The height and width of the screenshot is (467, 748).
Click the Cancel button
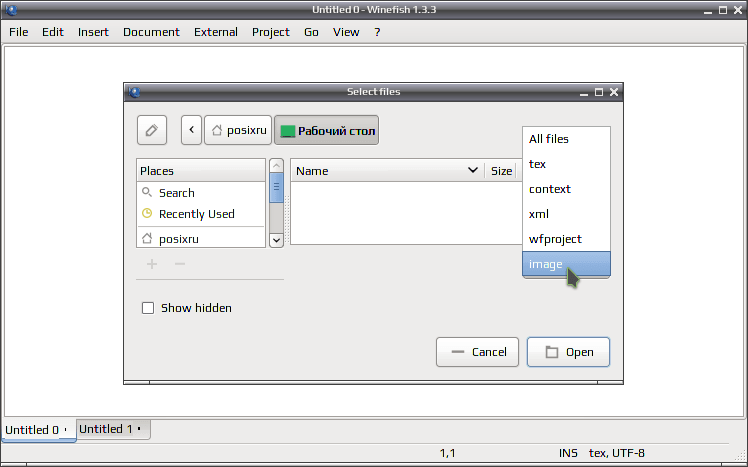[477, 352]
